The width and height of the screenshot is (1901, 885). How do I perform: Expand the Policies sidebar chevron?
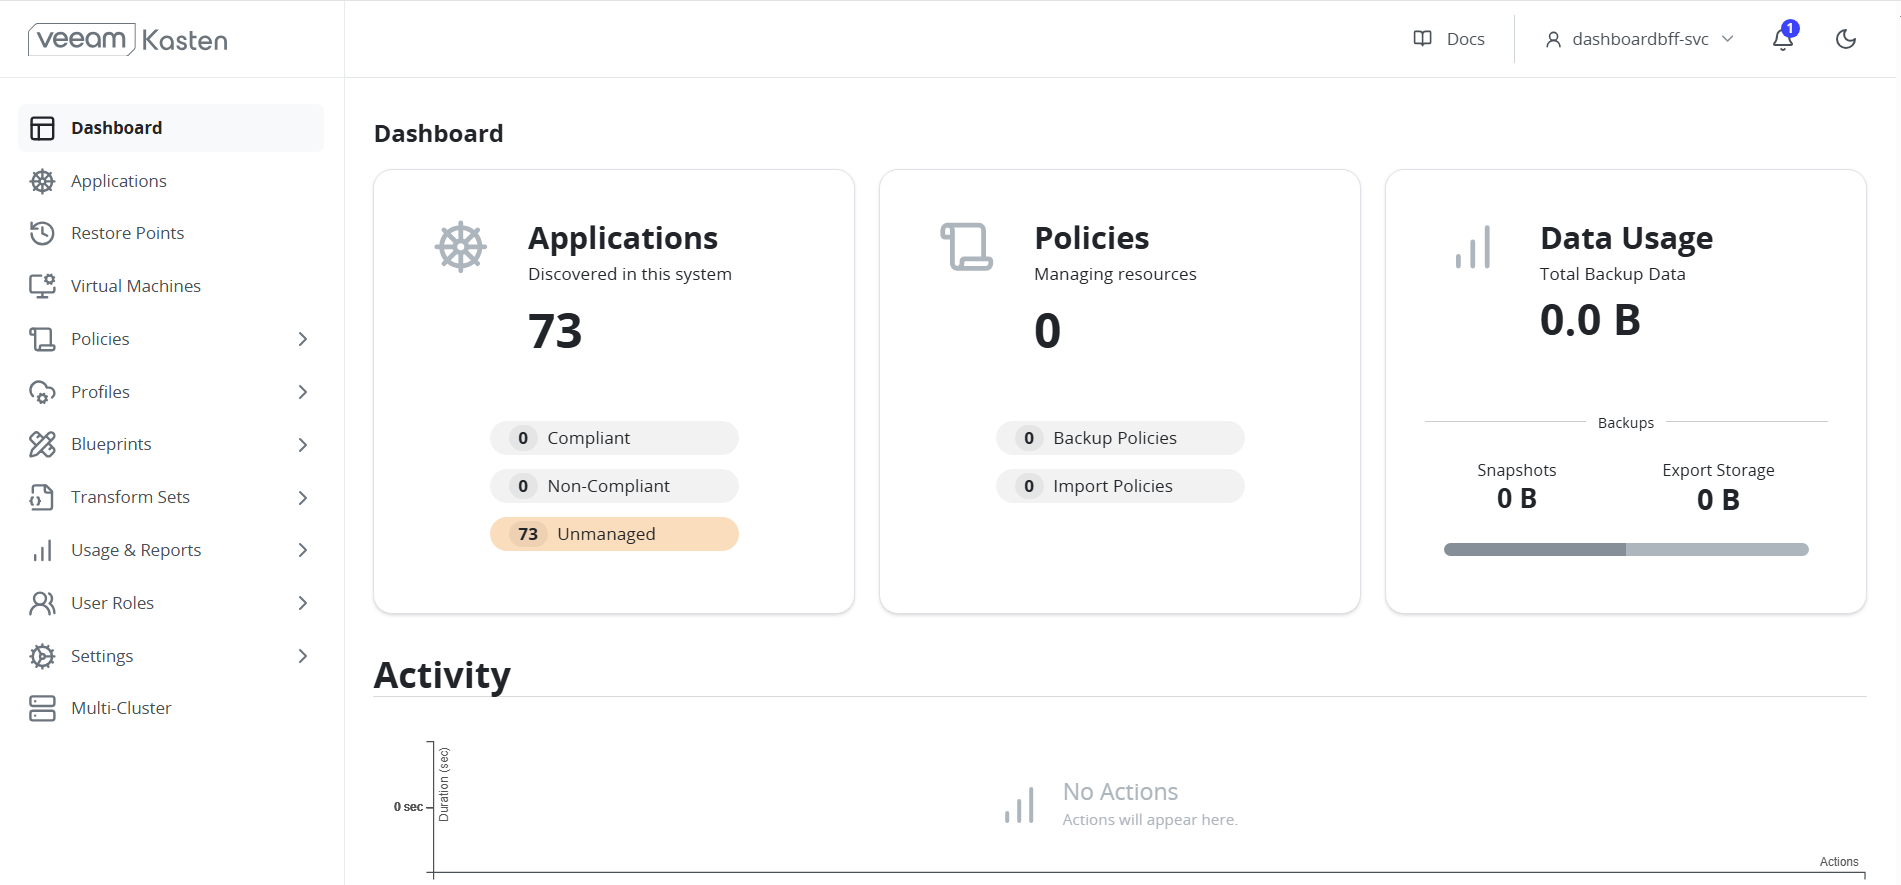pos(302,339)
